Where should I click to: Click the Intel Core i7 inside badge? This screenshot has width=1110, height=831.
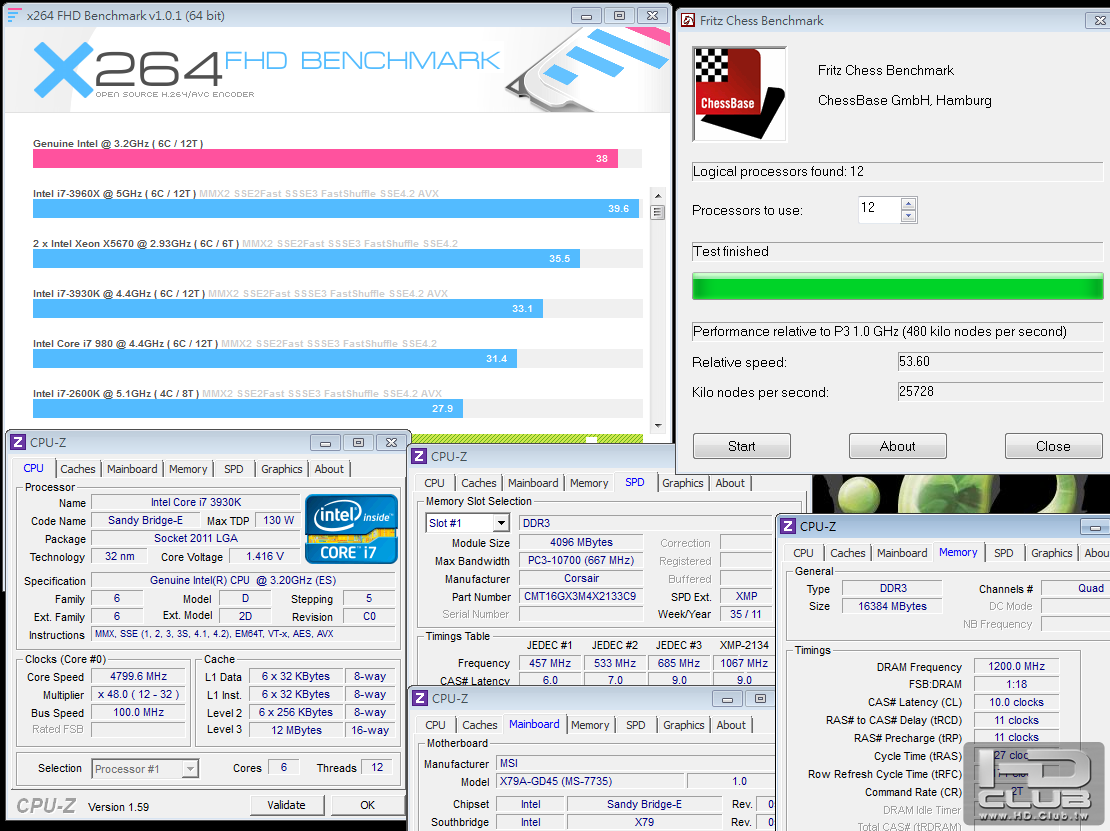click(351, 529)
